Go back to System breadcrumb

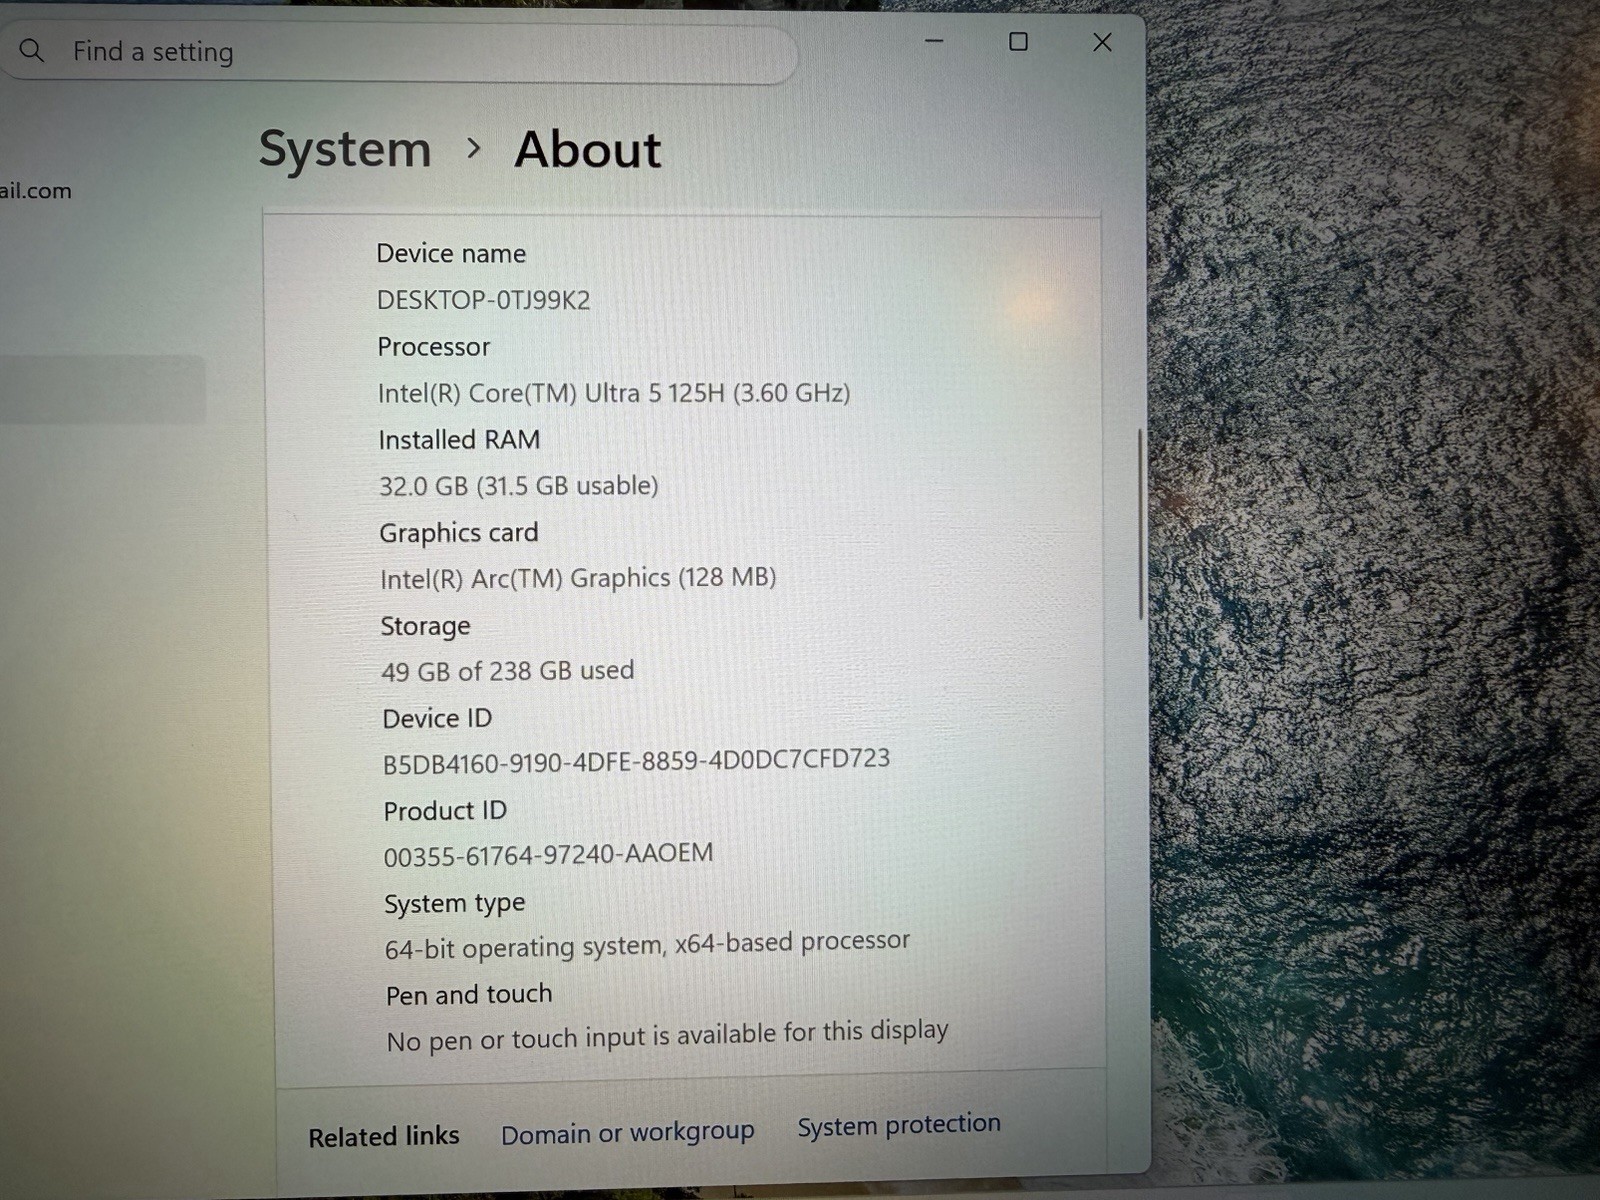click(x=345, y=150)
